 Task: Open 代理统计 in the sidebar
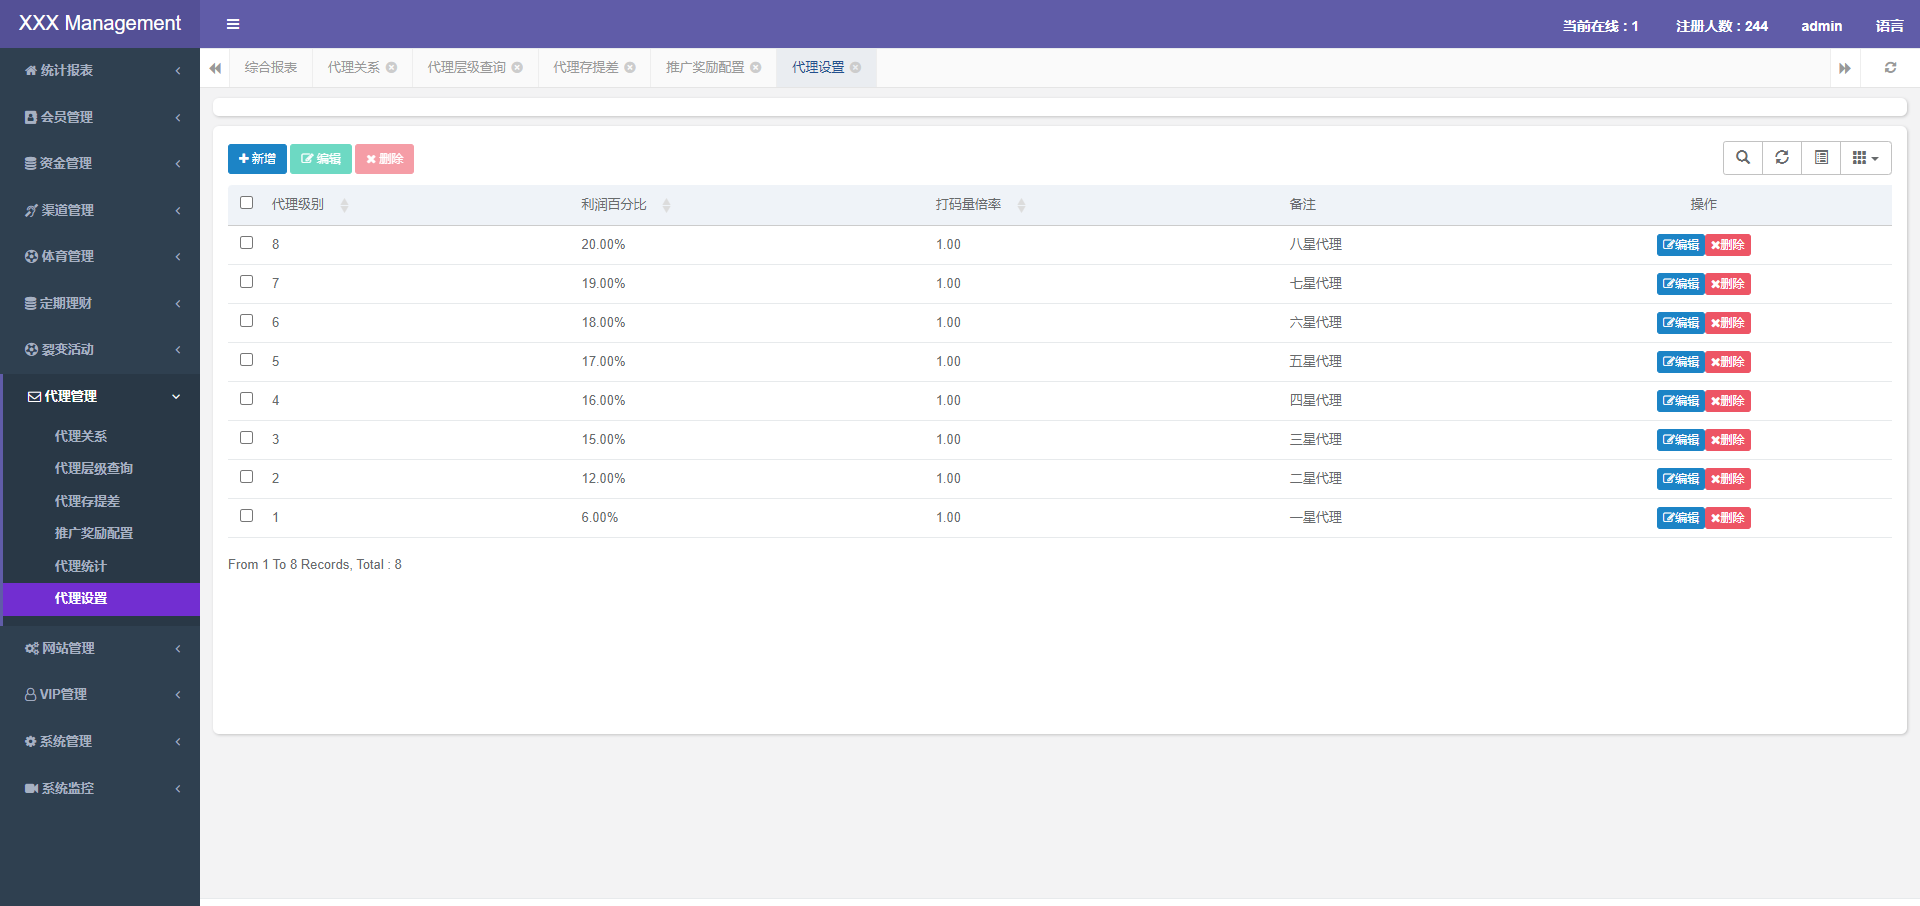[81, 566]
